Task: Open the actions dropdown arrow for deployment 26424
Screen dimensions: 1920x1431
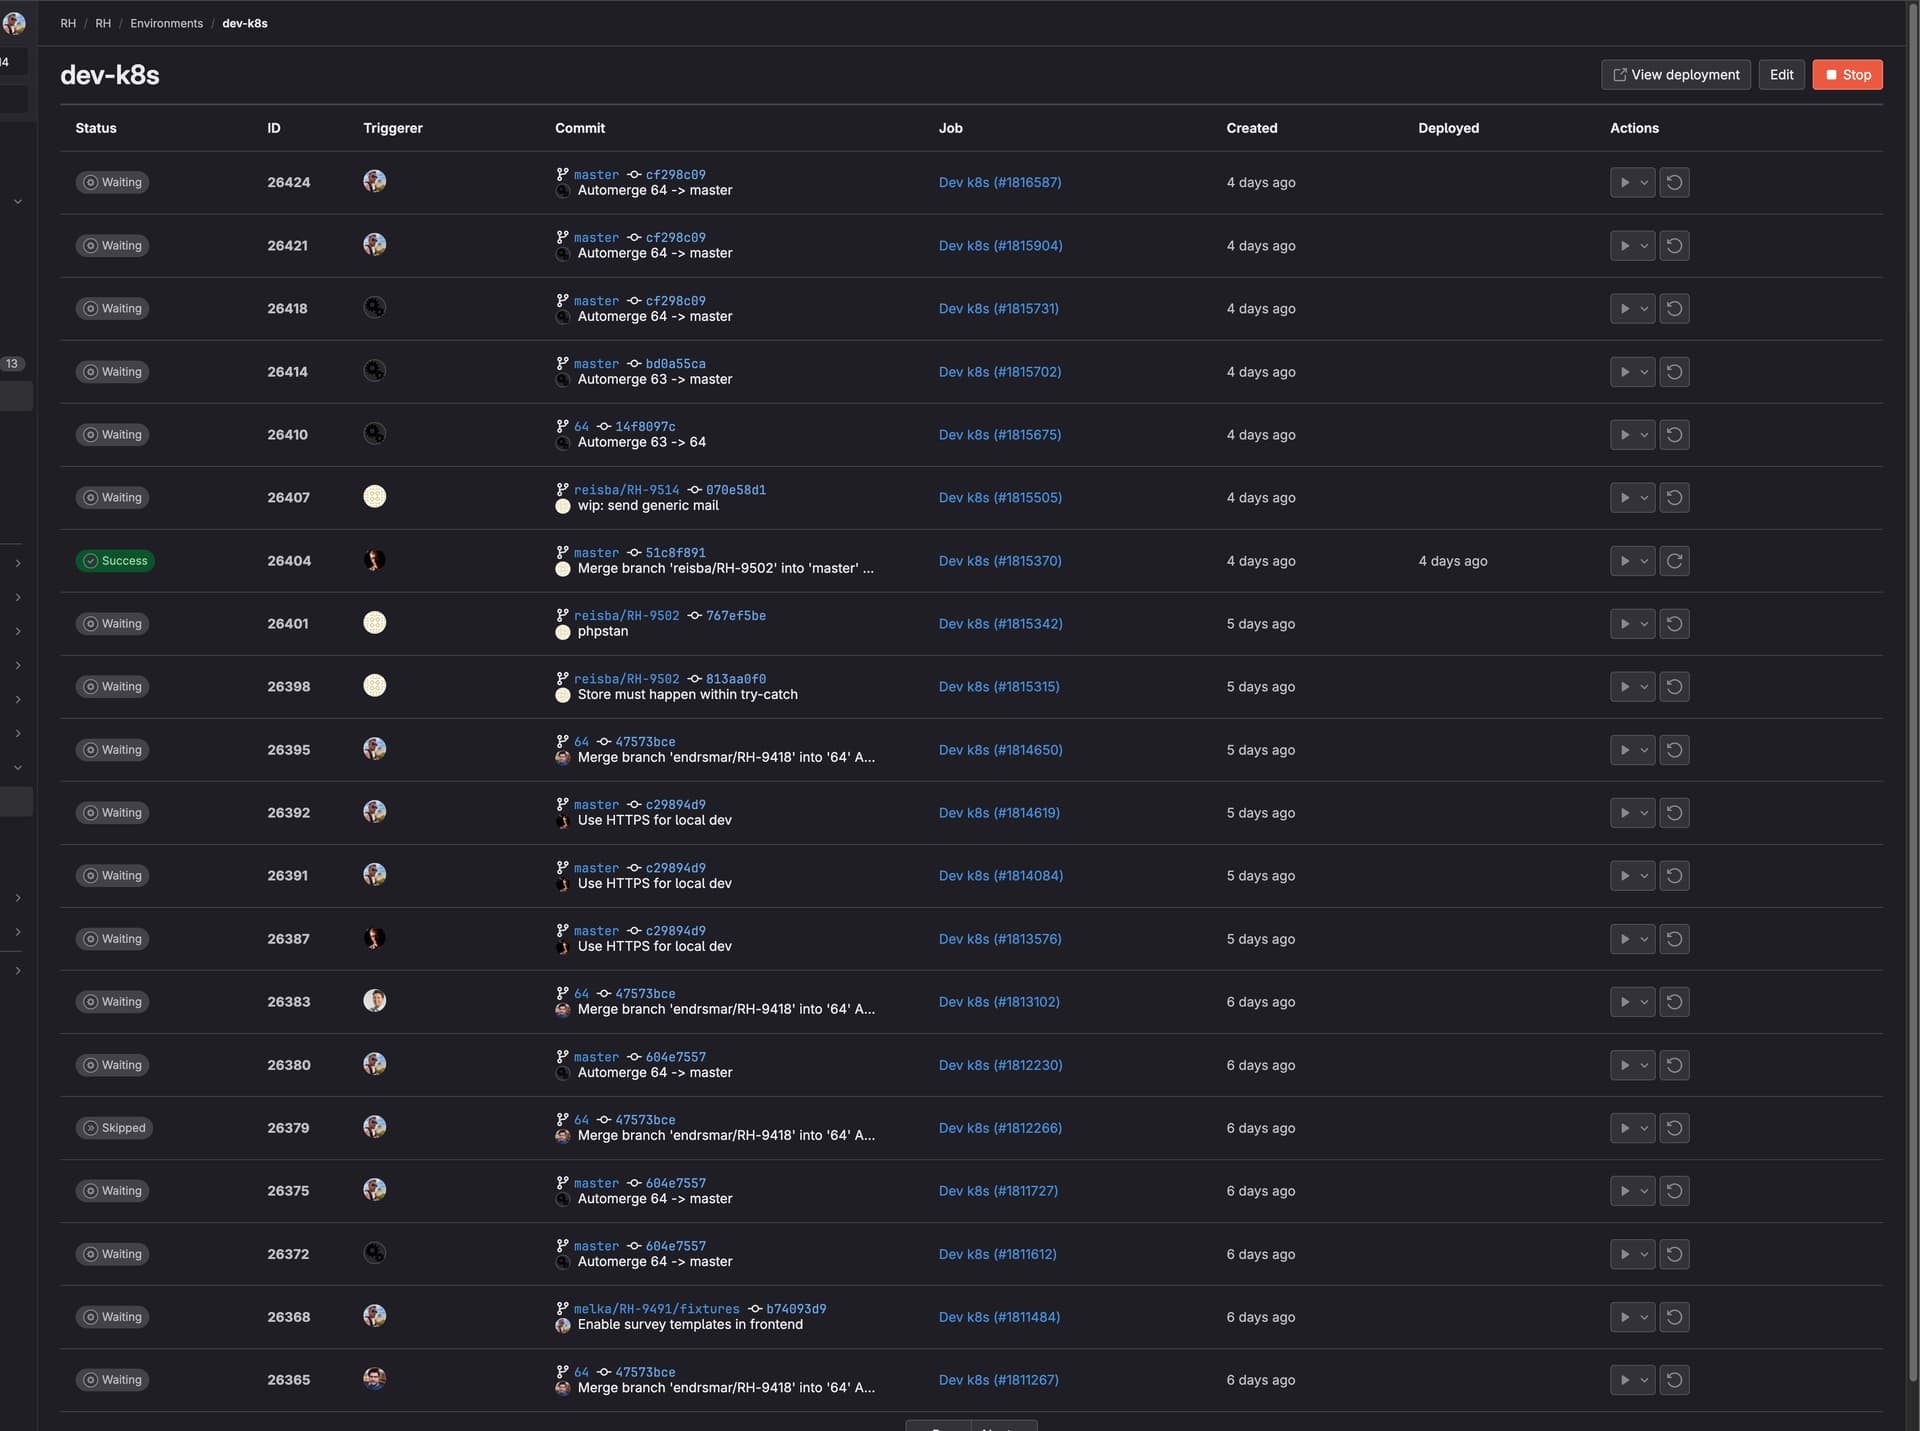Action: pyautogui.click(x=1643, y=182)
